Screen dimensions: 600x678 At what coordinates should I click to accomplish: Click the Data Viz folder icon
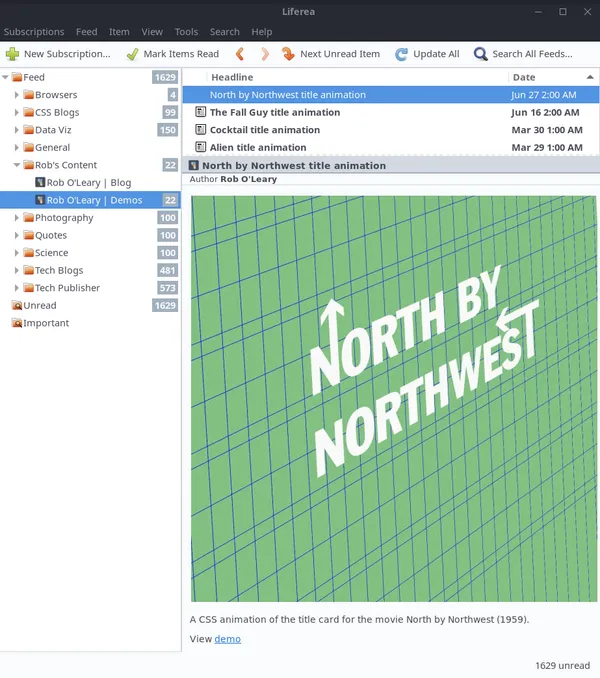point(29,130)
